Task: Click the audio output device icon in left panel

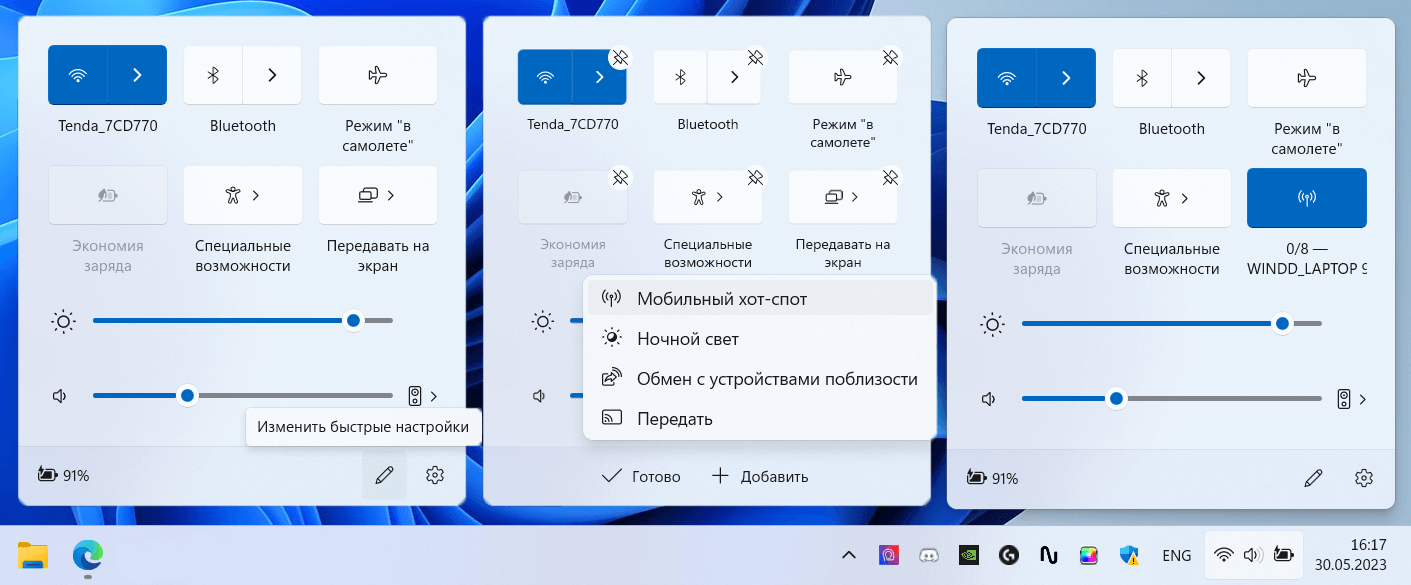Action: tap(415, 396)
